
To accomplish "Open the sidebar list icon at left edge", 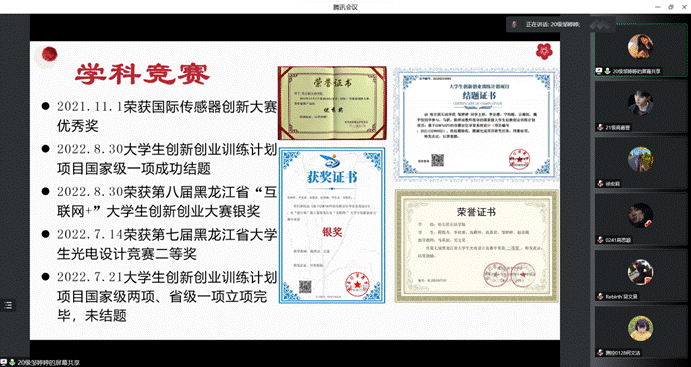I will (8, 305).
